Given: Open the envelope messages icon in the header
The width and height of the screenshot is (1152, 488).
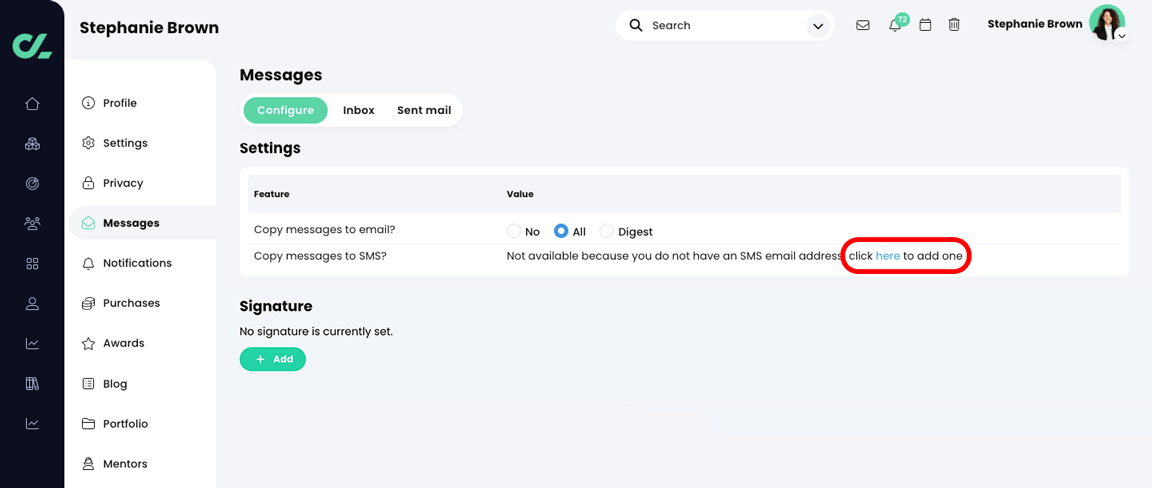Looking at the screenshot, I should [x=863, y=25].
